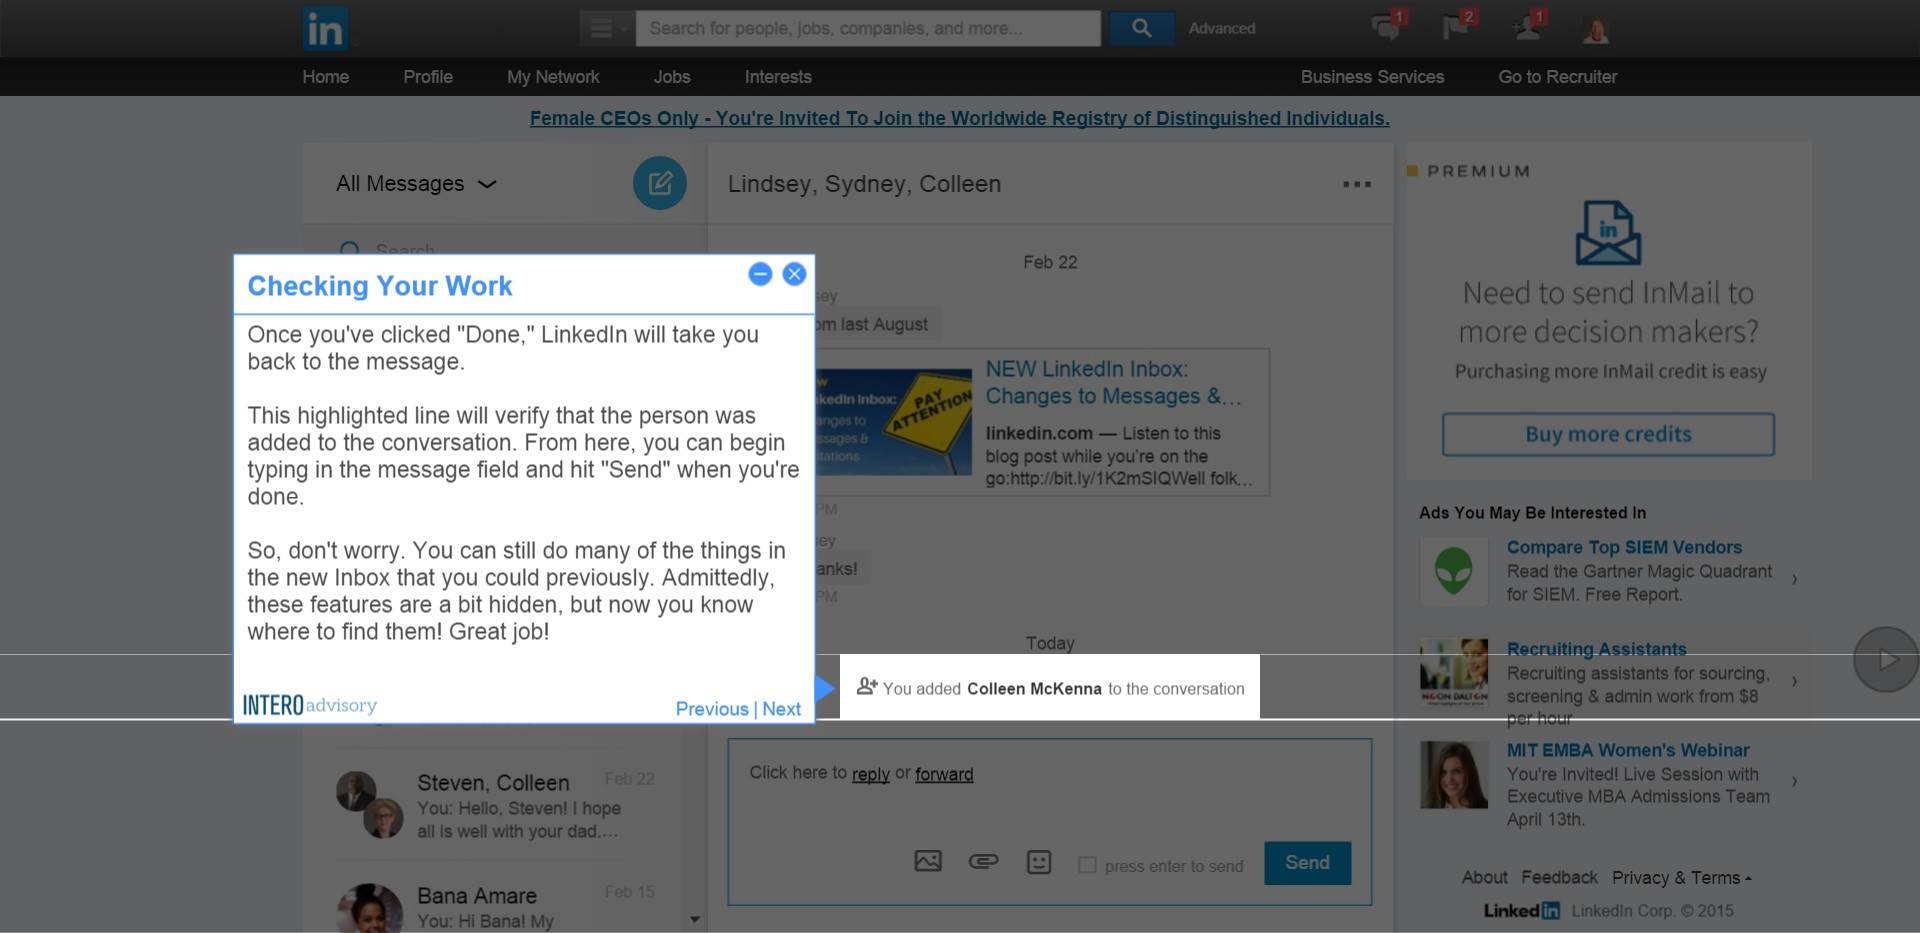
Task: Open the Female CEOs Only ad link
Action: pos(960,118)
